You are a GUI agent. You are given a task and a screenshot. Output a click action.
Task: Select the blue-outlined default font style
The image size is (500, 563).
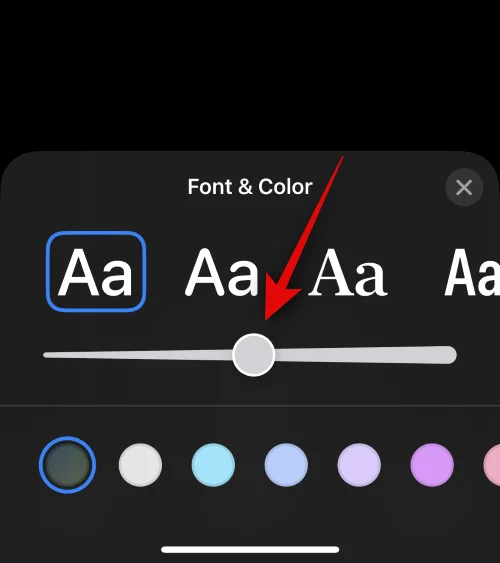(x=96, y=271)
